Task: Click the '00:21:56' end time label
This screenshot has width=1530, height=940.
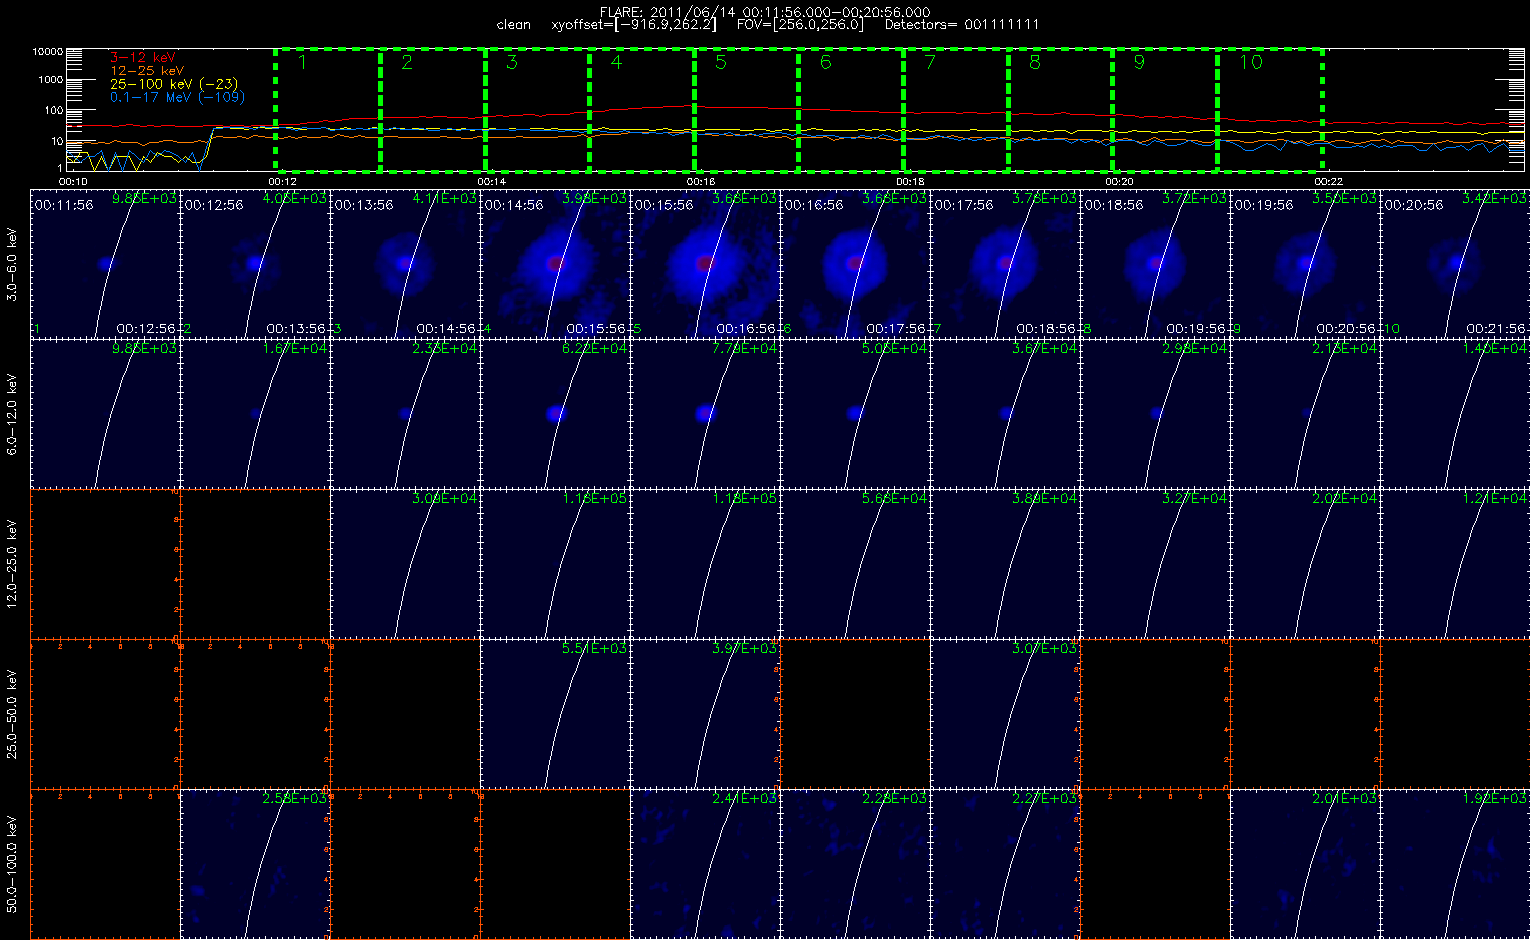Action: coord(1496,328)
